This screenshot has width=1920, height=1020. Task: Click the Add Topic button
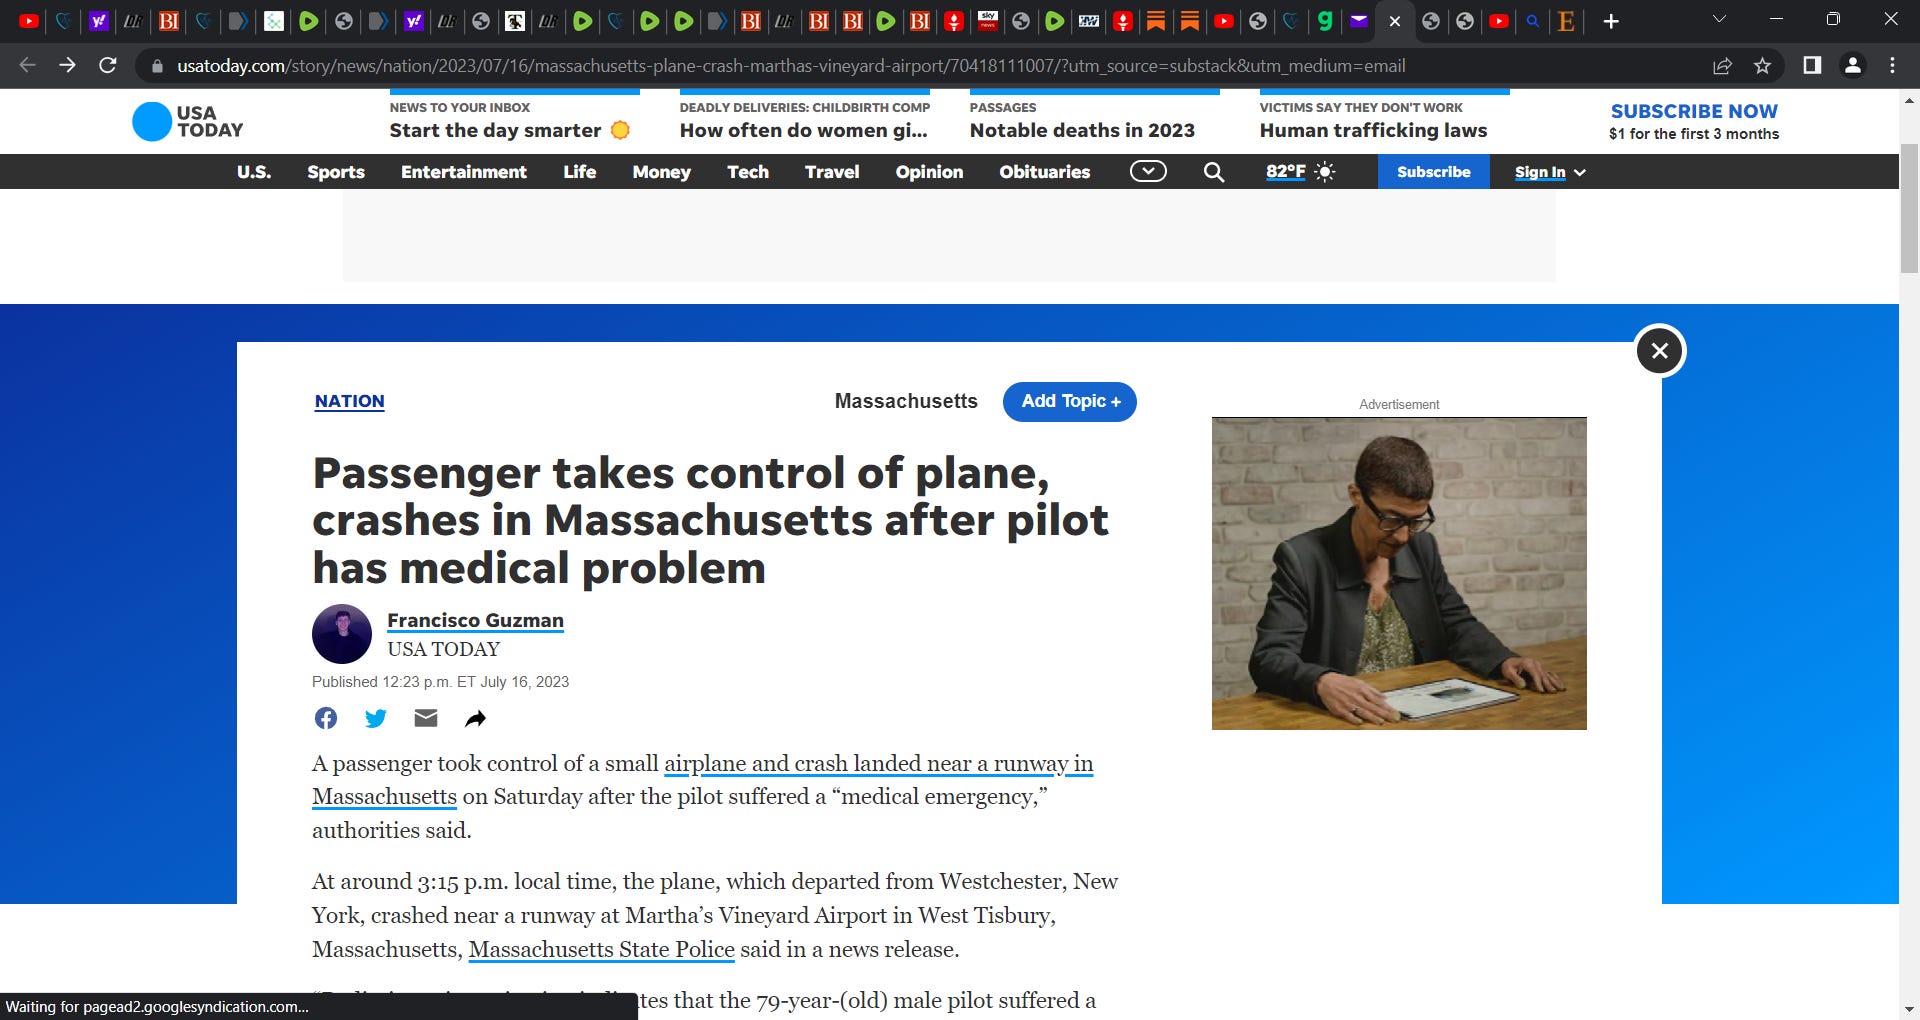[1070, 402]
